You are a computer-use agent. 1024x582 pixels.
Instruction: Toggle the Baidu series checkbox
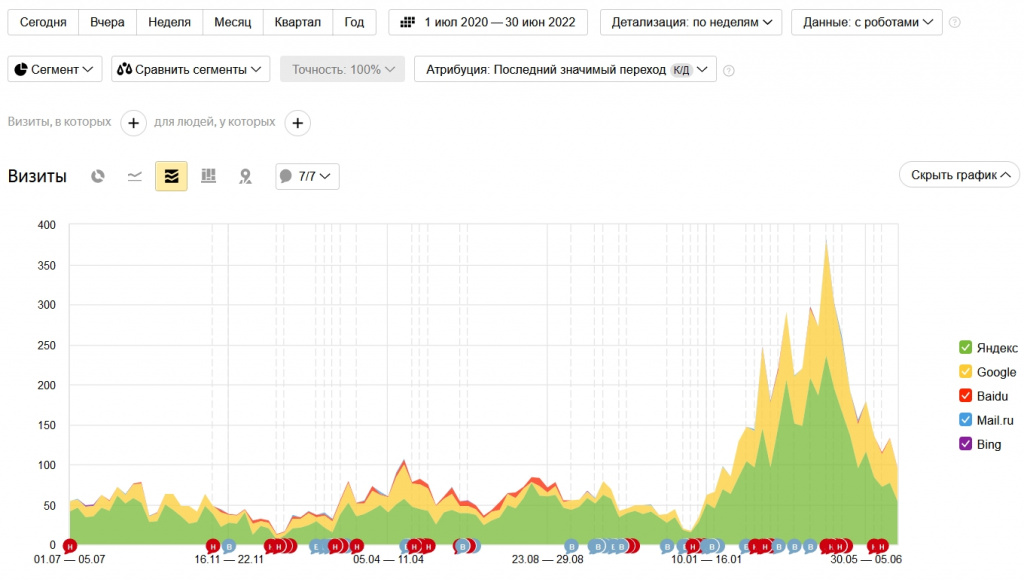click(965, 396)
